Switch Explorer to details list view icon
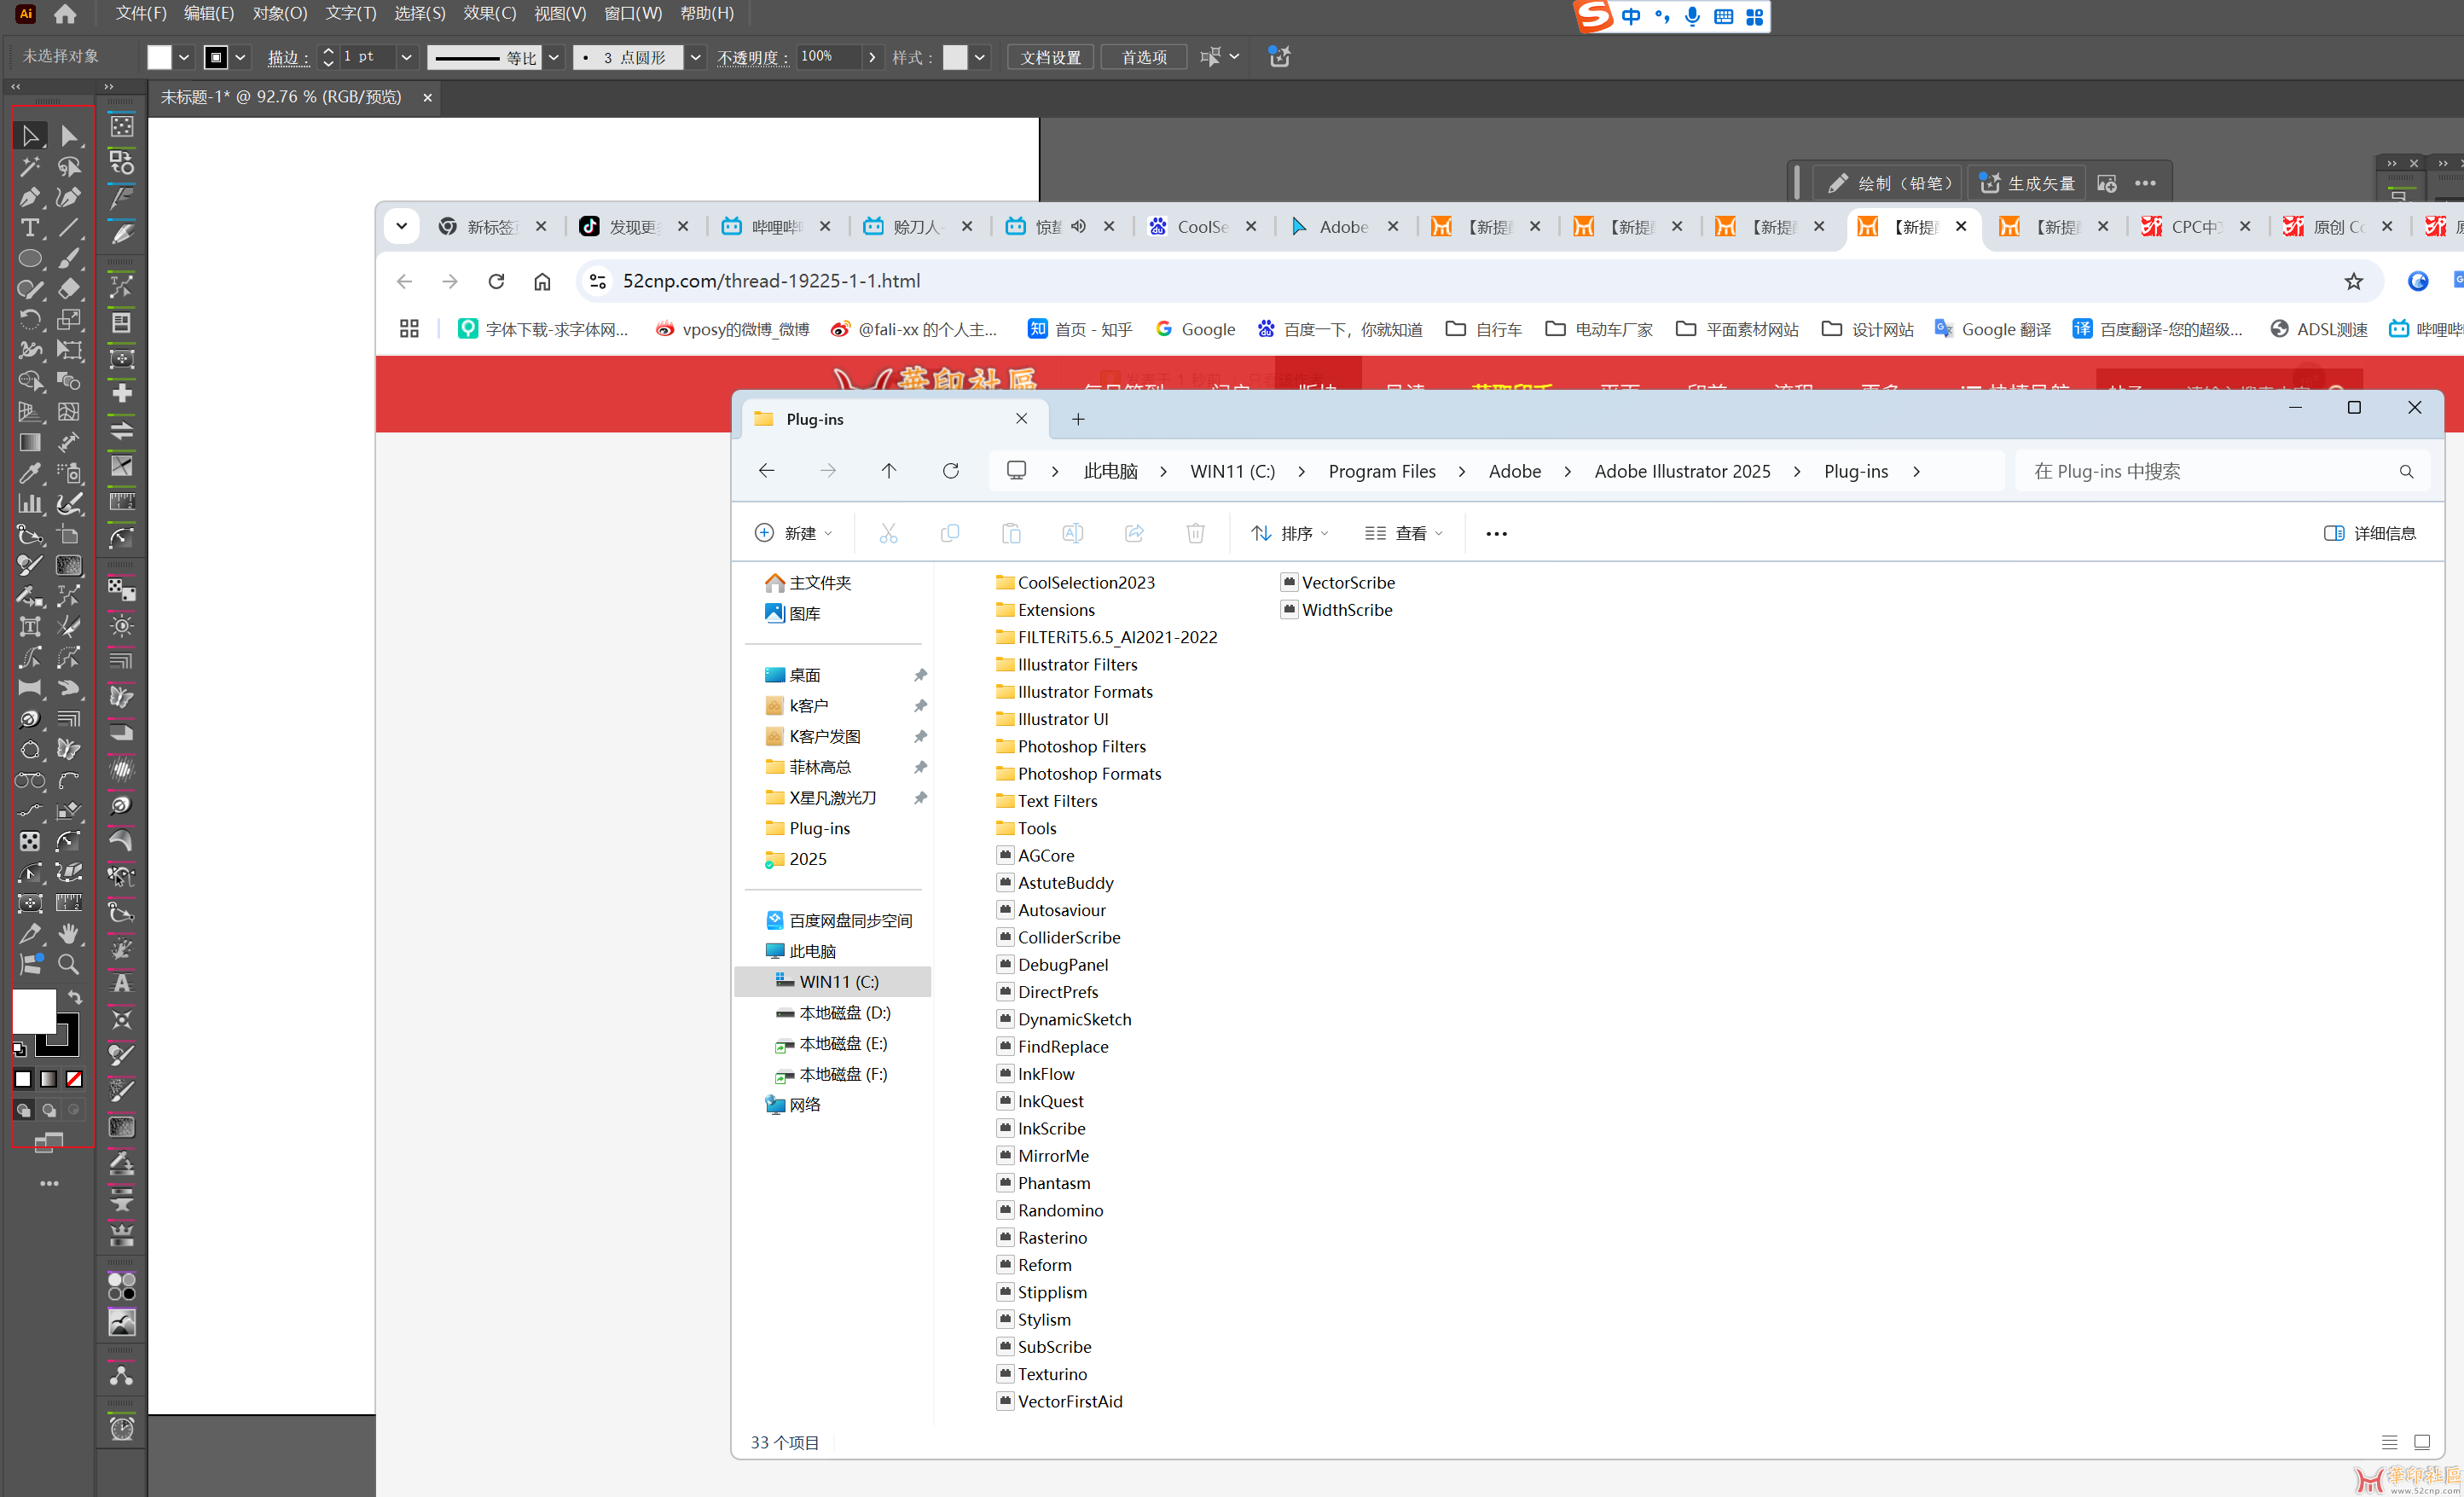2464x1497 pixels. point(2389,1442)
